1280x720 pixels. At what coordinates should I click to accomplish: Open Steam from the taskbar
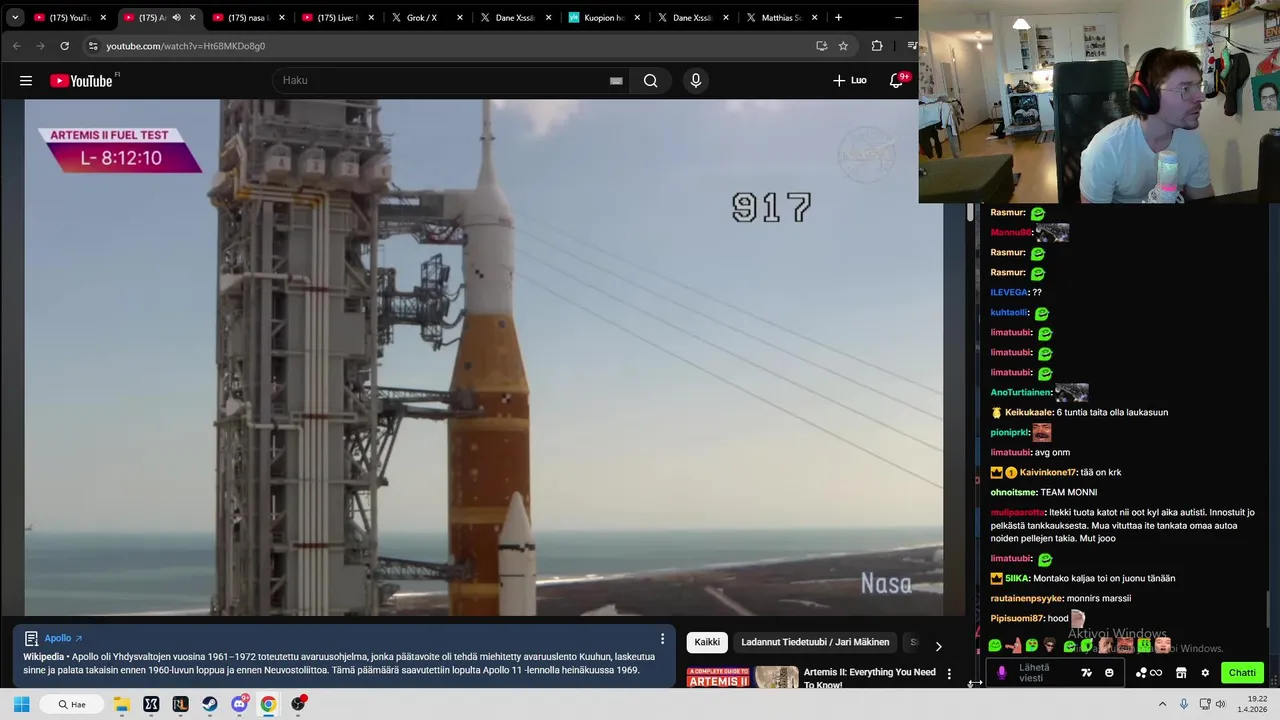(x=210, y=704)
